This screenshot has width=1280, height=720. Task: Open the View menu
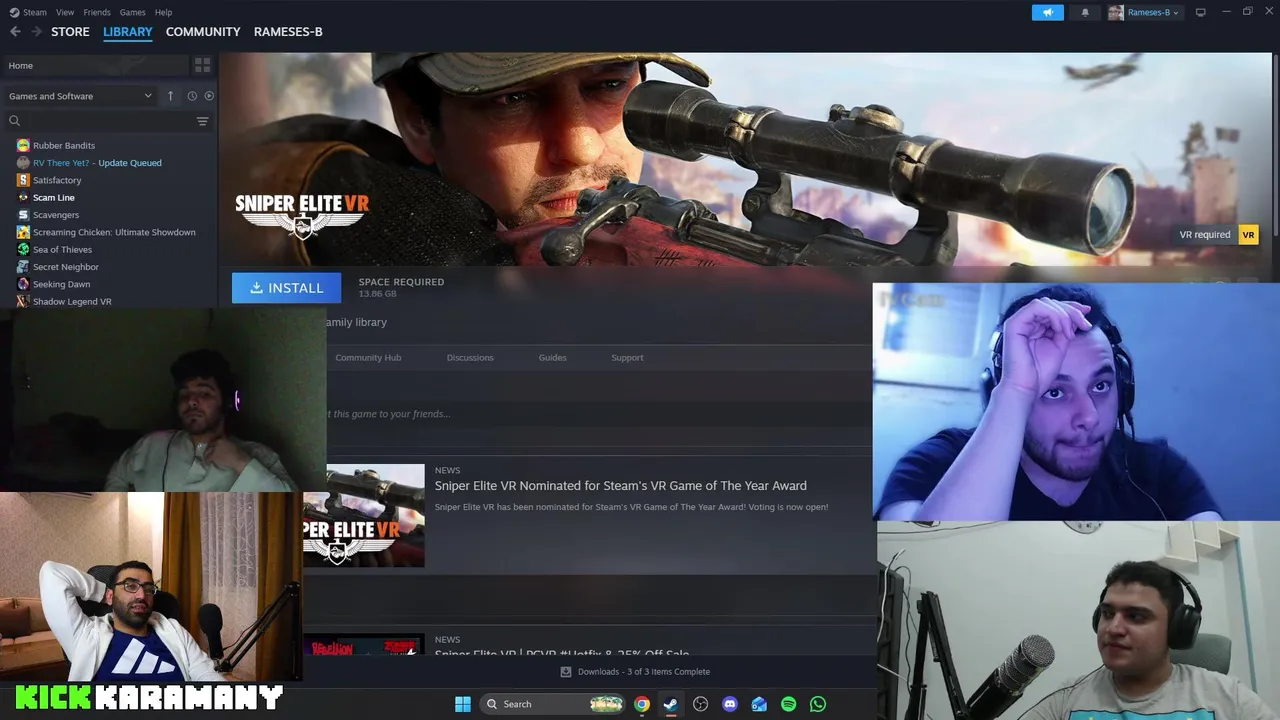click(65, 12)
